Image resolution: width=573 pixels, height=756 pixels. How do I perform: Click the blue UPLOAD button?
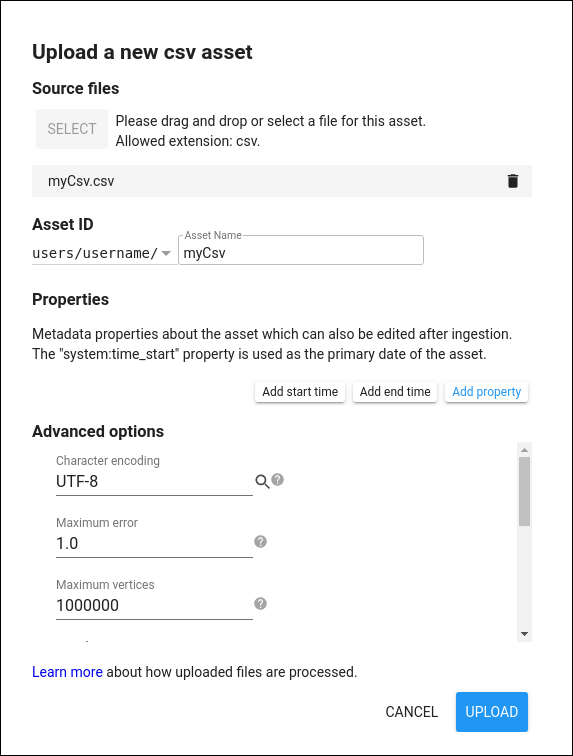click(x=491, y=712)
